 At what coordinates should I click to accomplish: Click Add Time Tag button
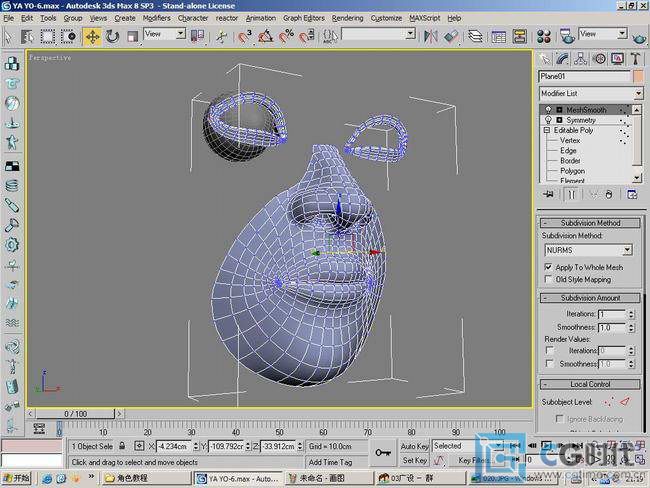[x=330, y=462]
